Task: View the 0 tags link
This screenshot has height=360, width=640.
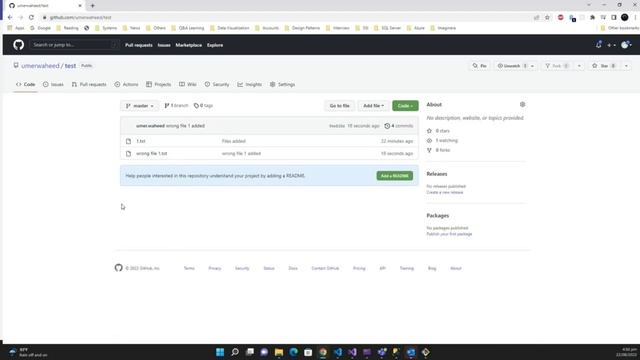Action: click(203, 106)
